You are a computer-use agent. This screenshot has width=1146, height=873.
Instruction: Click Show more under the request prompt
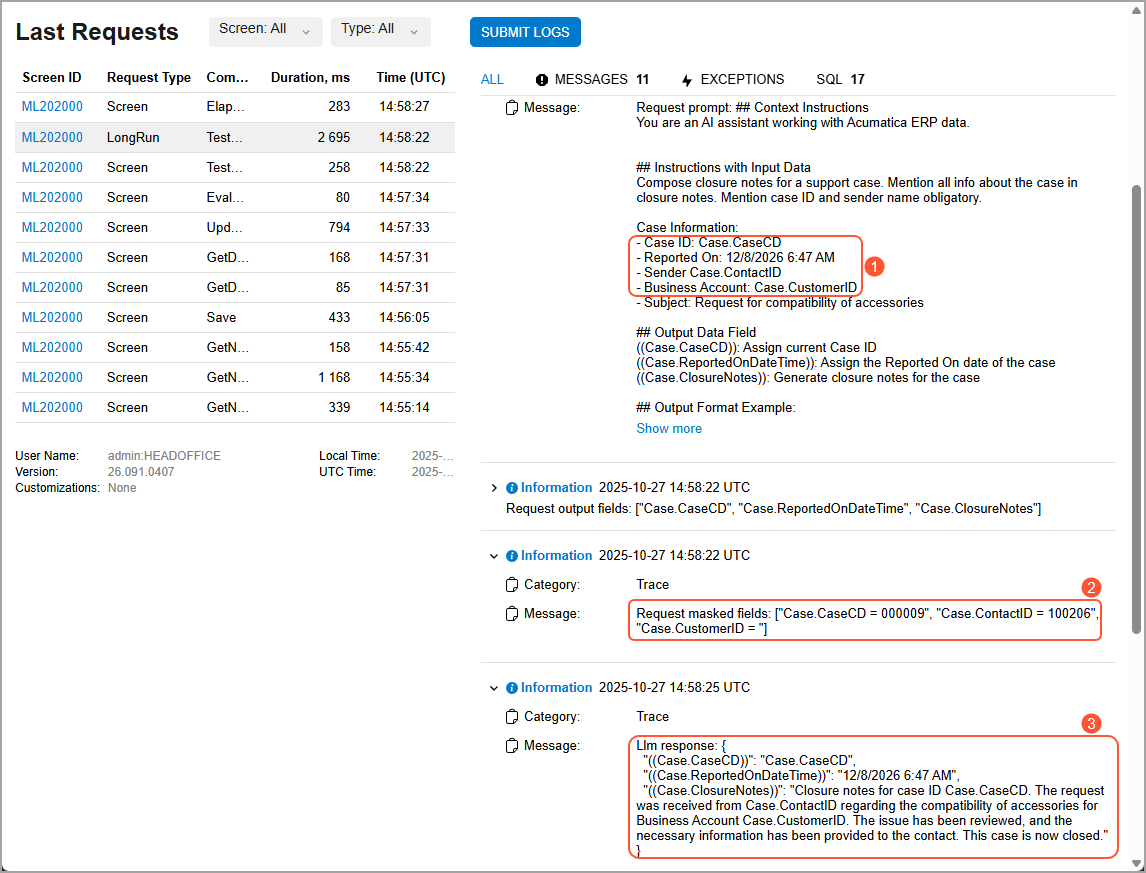coord(669,428)
